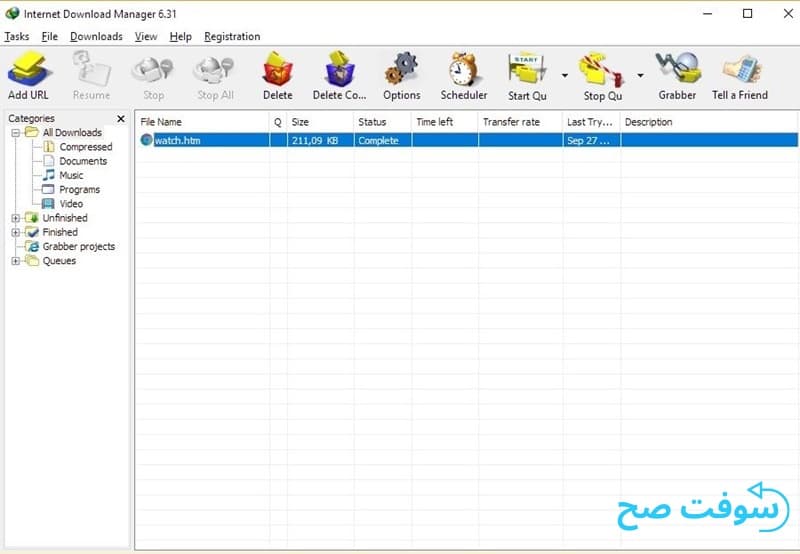Open the Grabber tool icon

point(677,69)
